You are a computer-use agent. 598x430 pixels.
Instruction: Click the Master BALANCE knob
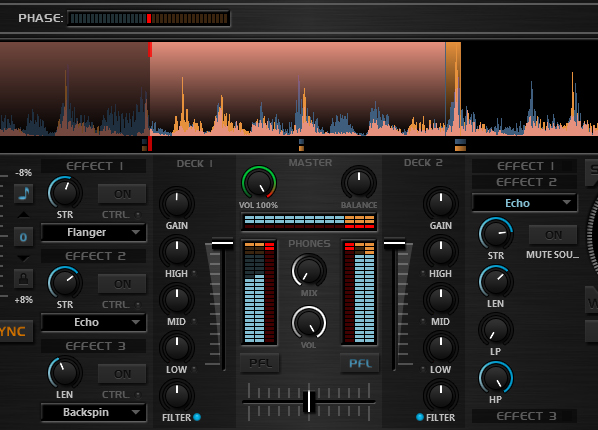[359, 183]
